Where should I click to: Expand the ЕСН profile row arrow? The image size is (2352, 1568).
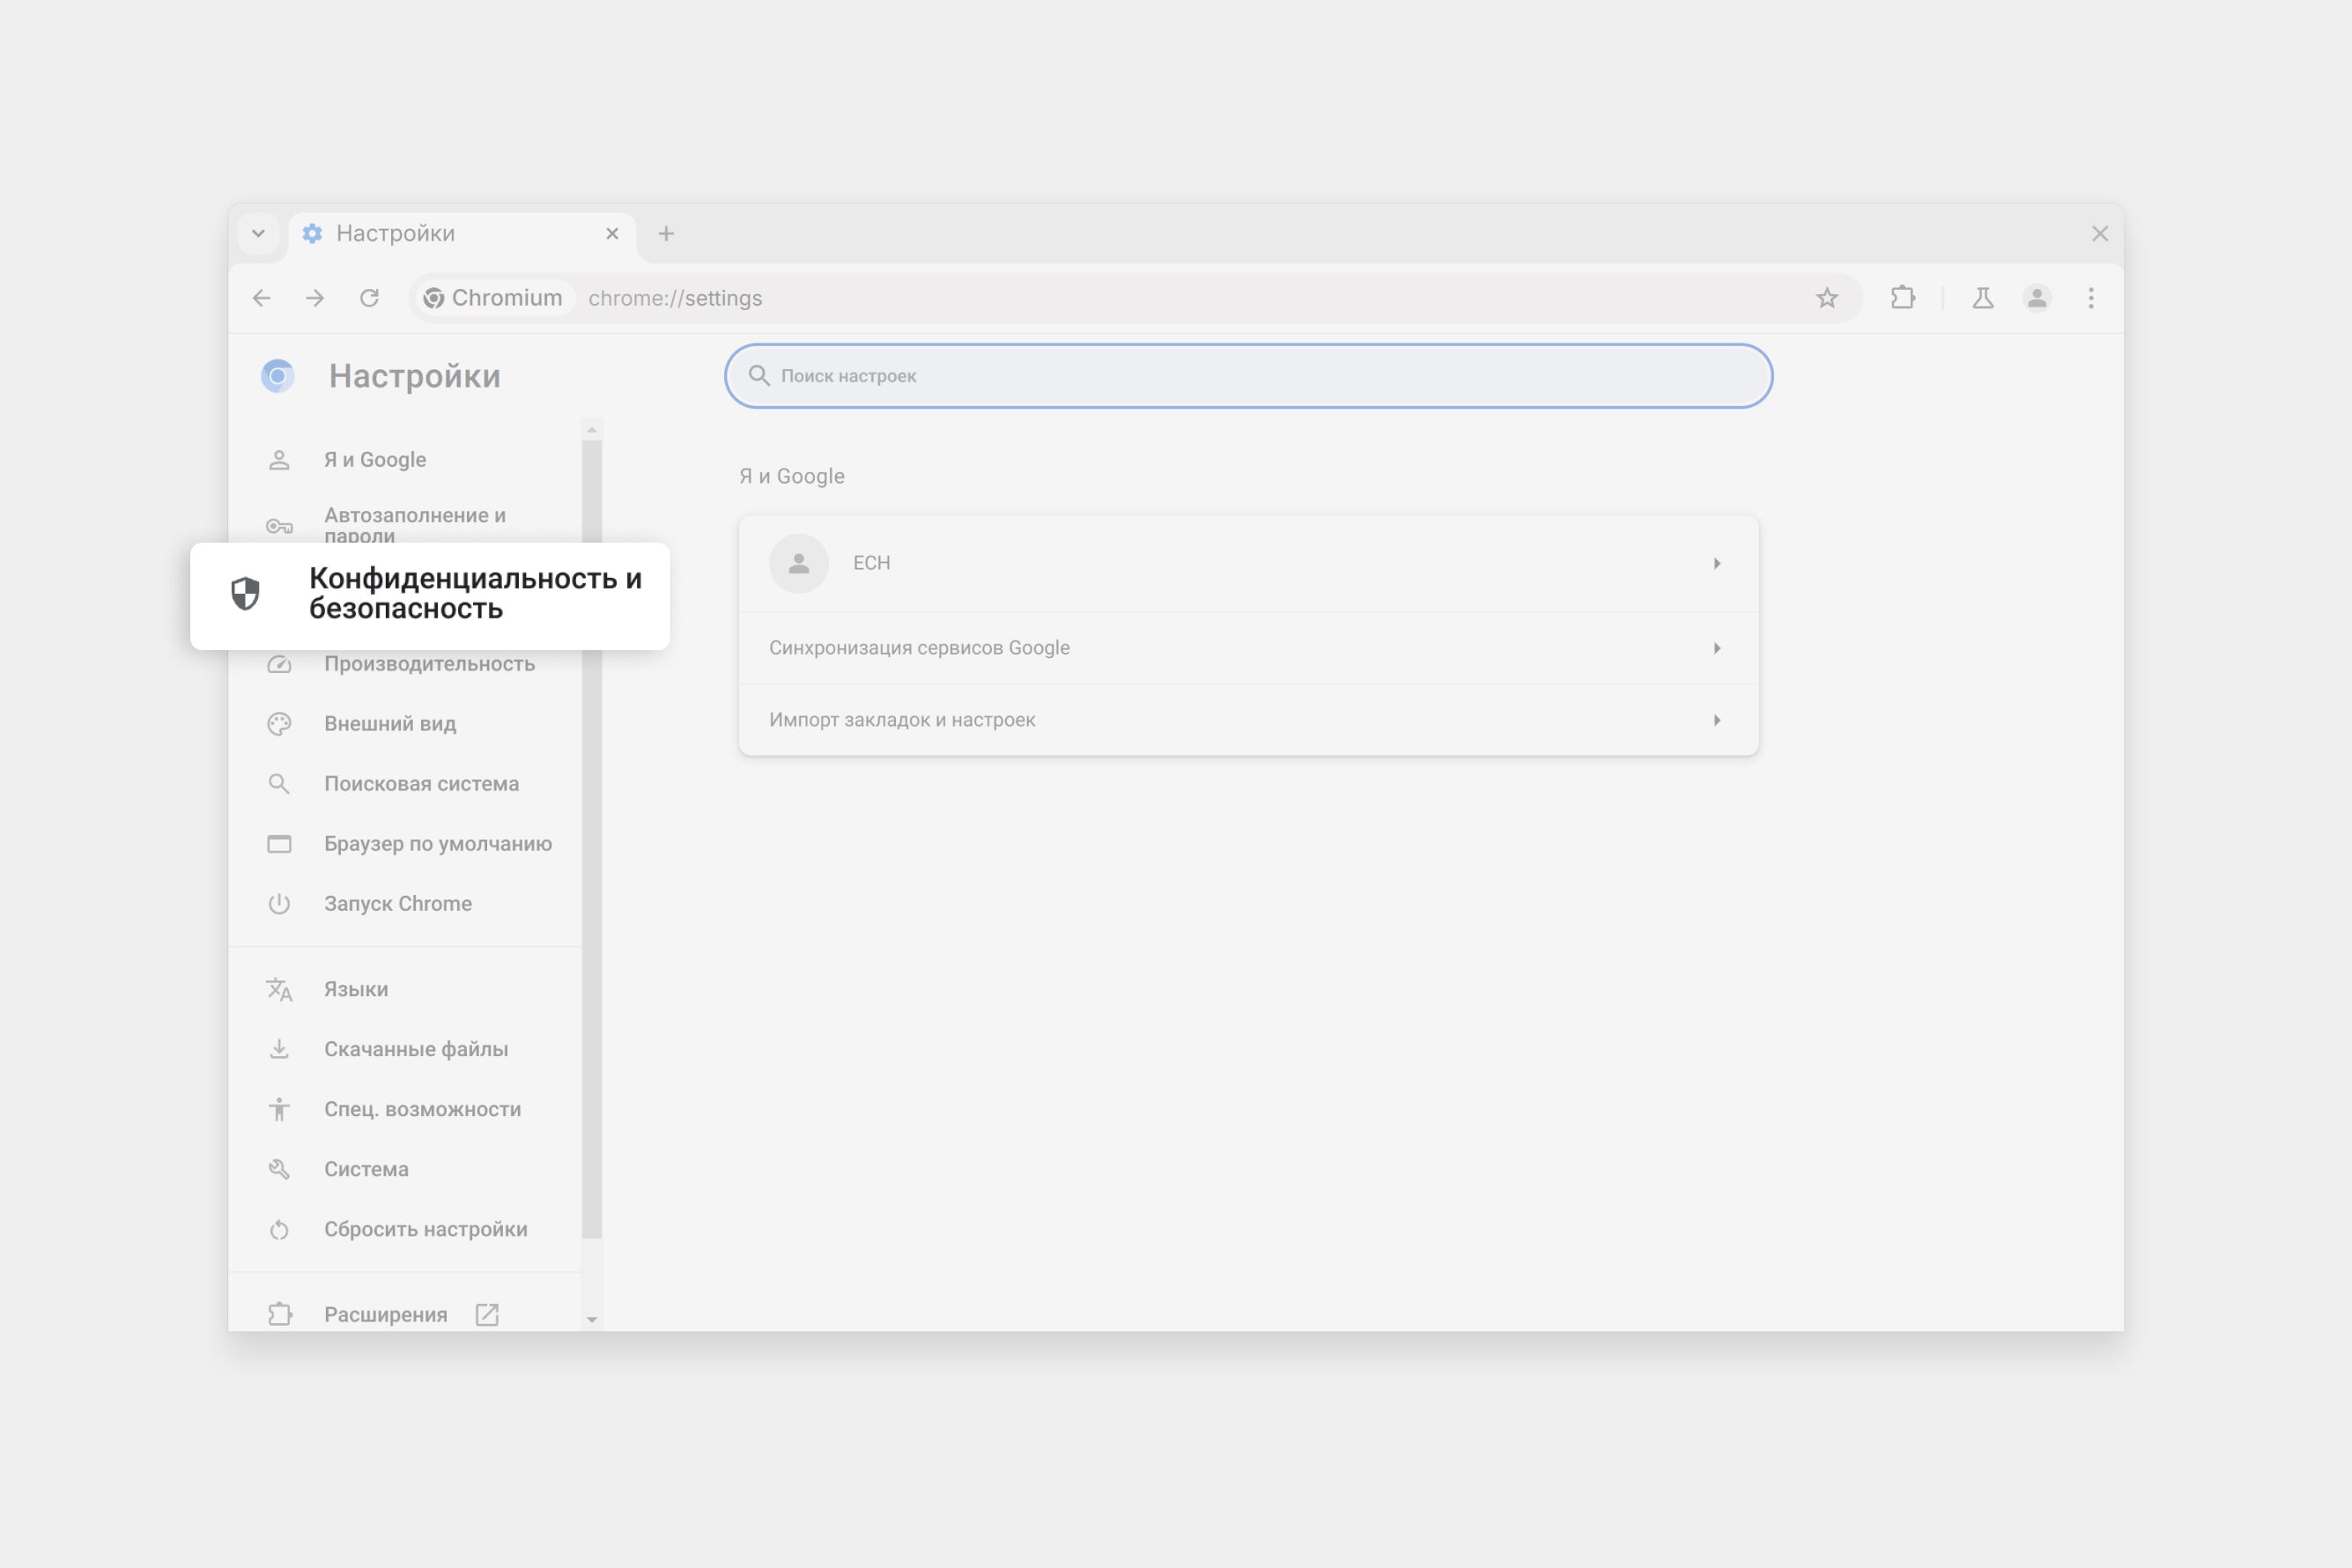[1716, 564]
